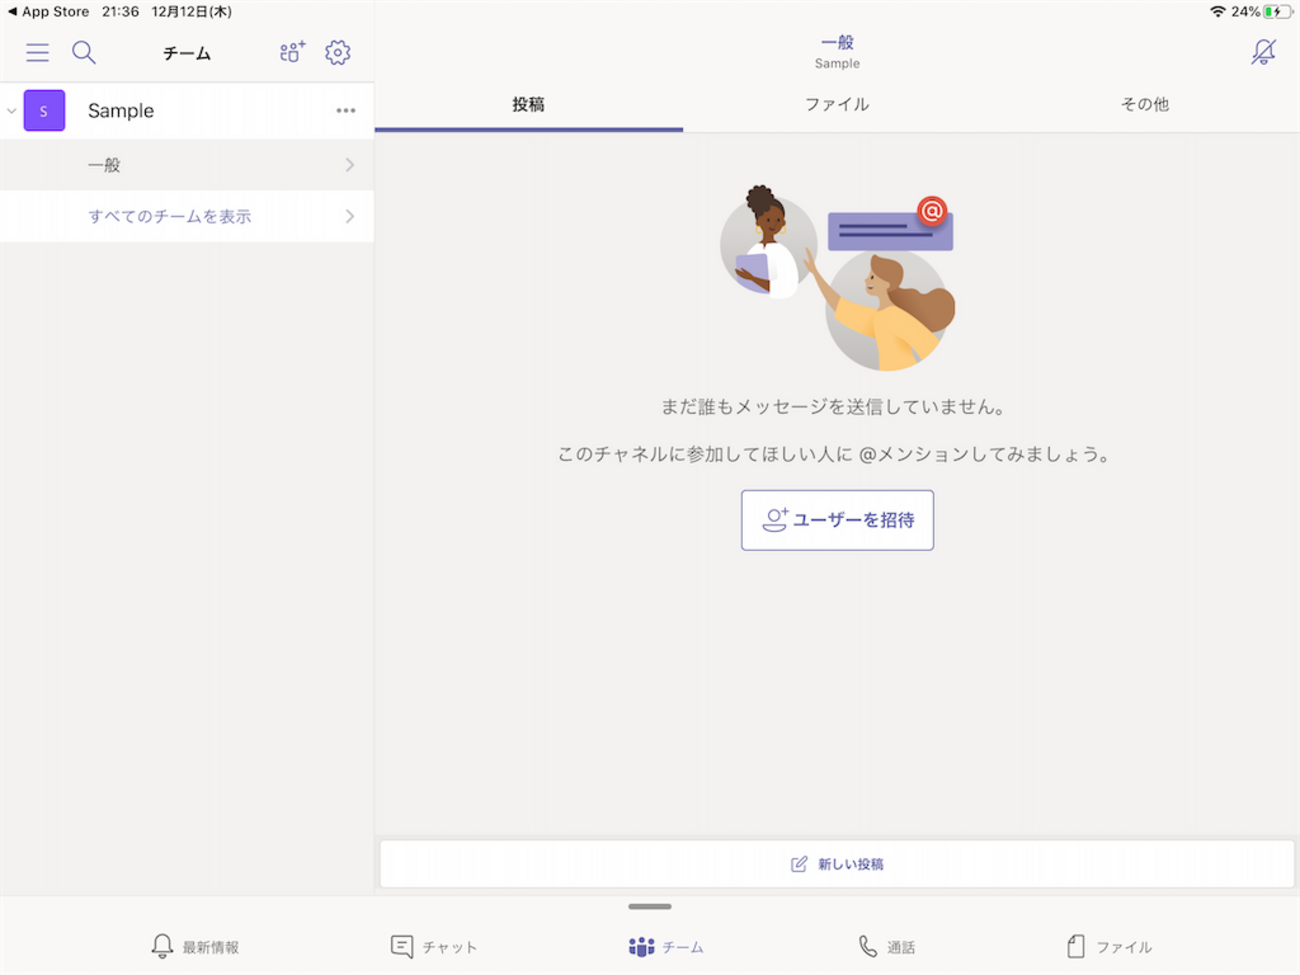Tap the battery status icon
Screen dimensions: 1300x975
coord(1278,12)
